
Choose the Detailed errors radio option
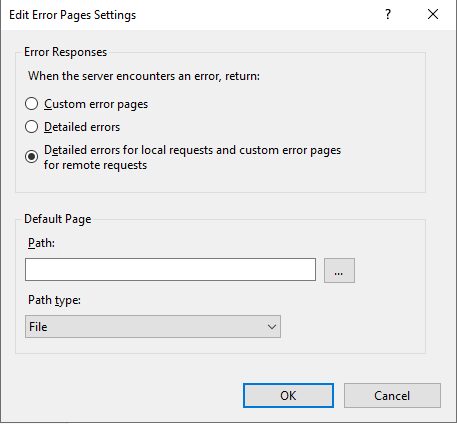click(x=31, y=127)
